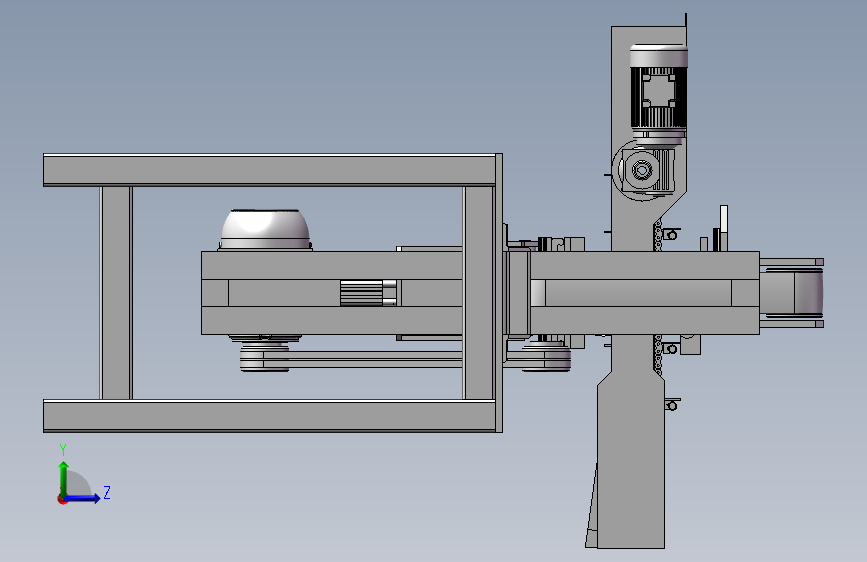Select the bottom horizontal beam of the frame
This screenshot has height=562, width=867.
[x=269, y=415]
